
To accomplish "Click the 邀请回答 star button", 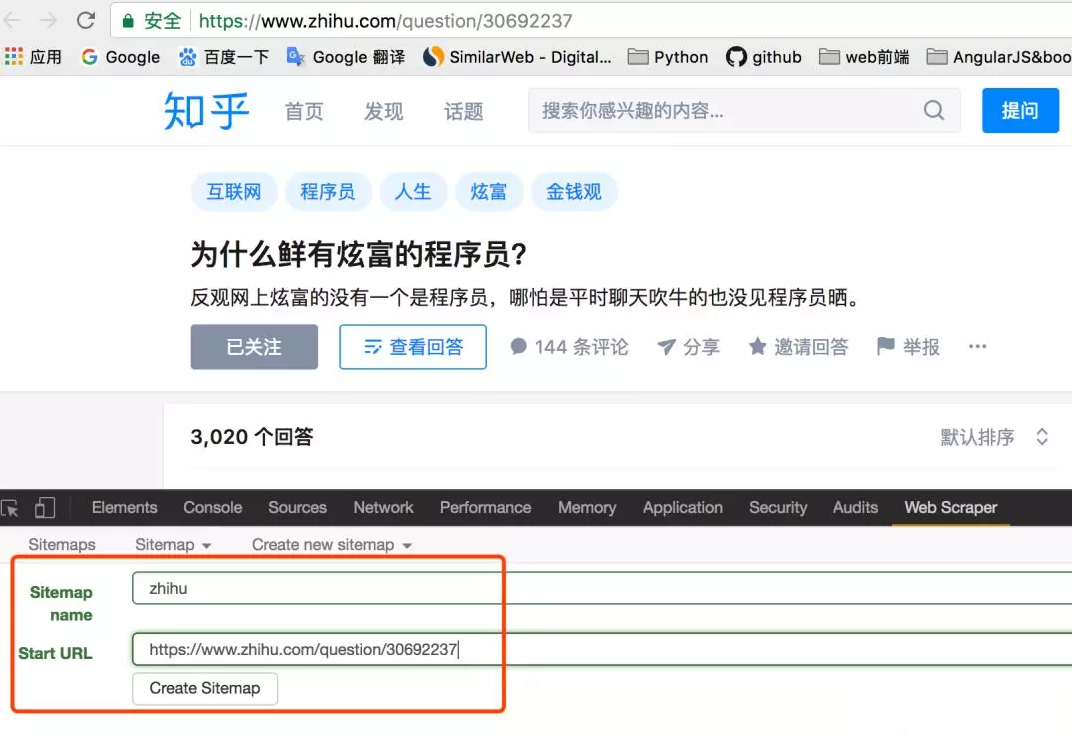I will coord(798,347).
